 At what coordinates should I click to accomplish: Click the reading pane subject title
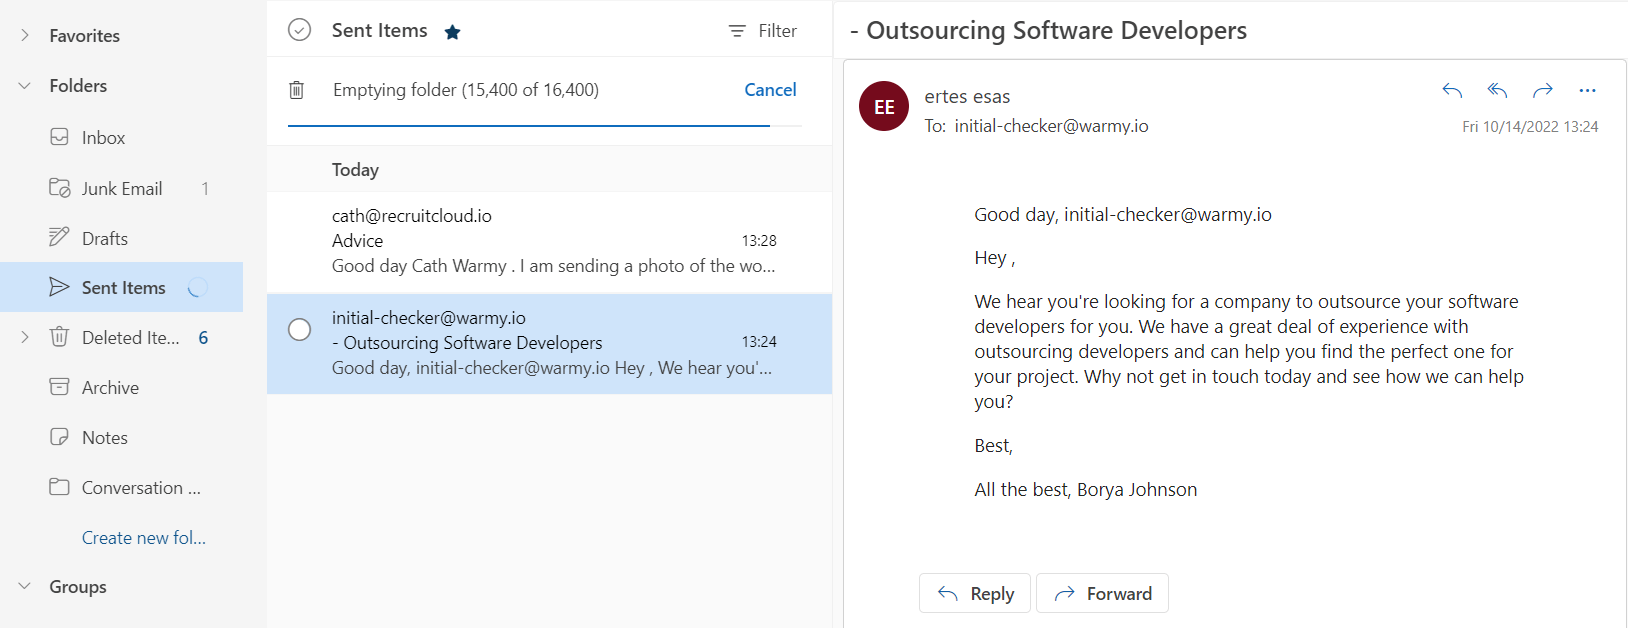tap(1048, 31)
